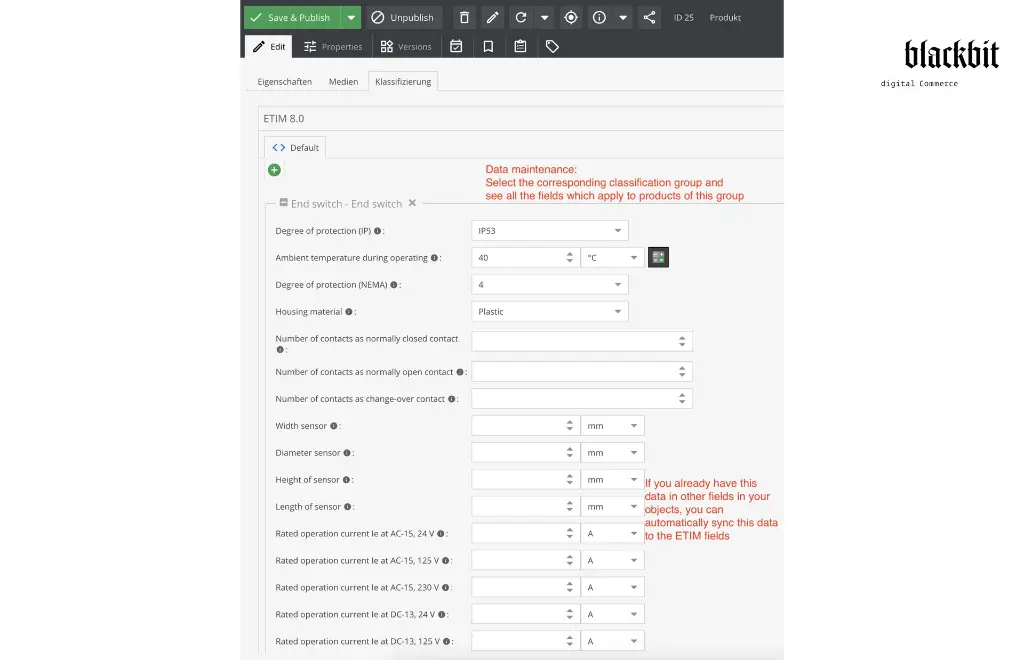Viewport: 1024px width, 660px height.
Task: Click the Save & Publish button
Action: pos(293,18)
